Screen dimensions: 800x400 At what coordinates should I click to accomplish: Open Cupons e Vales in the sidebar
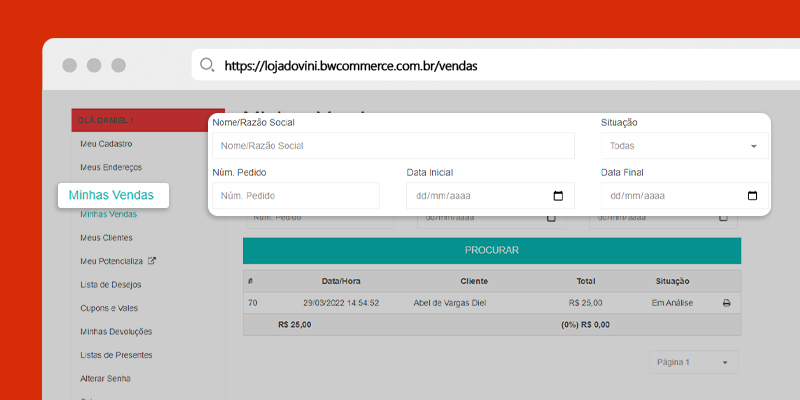[x=109, y=308]
